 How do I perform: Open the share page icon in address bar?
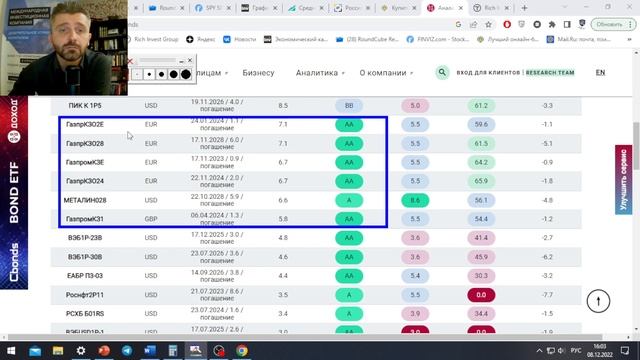473,24
